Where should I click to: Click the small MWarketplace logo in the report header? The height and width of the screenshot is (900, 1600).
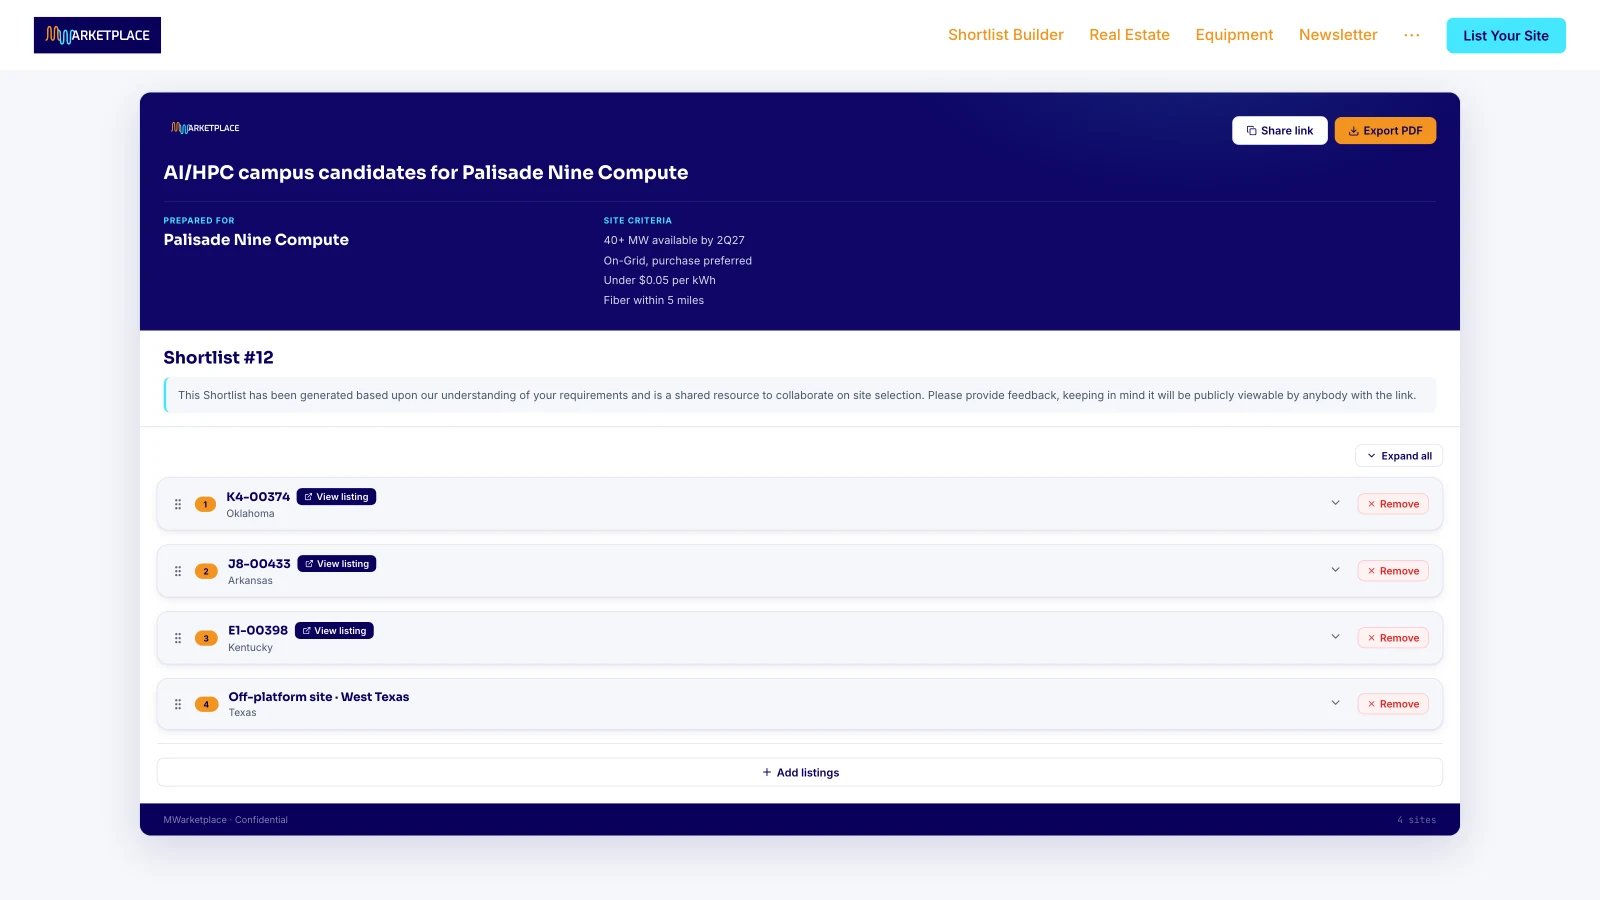coord(205,128)
